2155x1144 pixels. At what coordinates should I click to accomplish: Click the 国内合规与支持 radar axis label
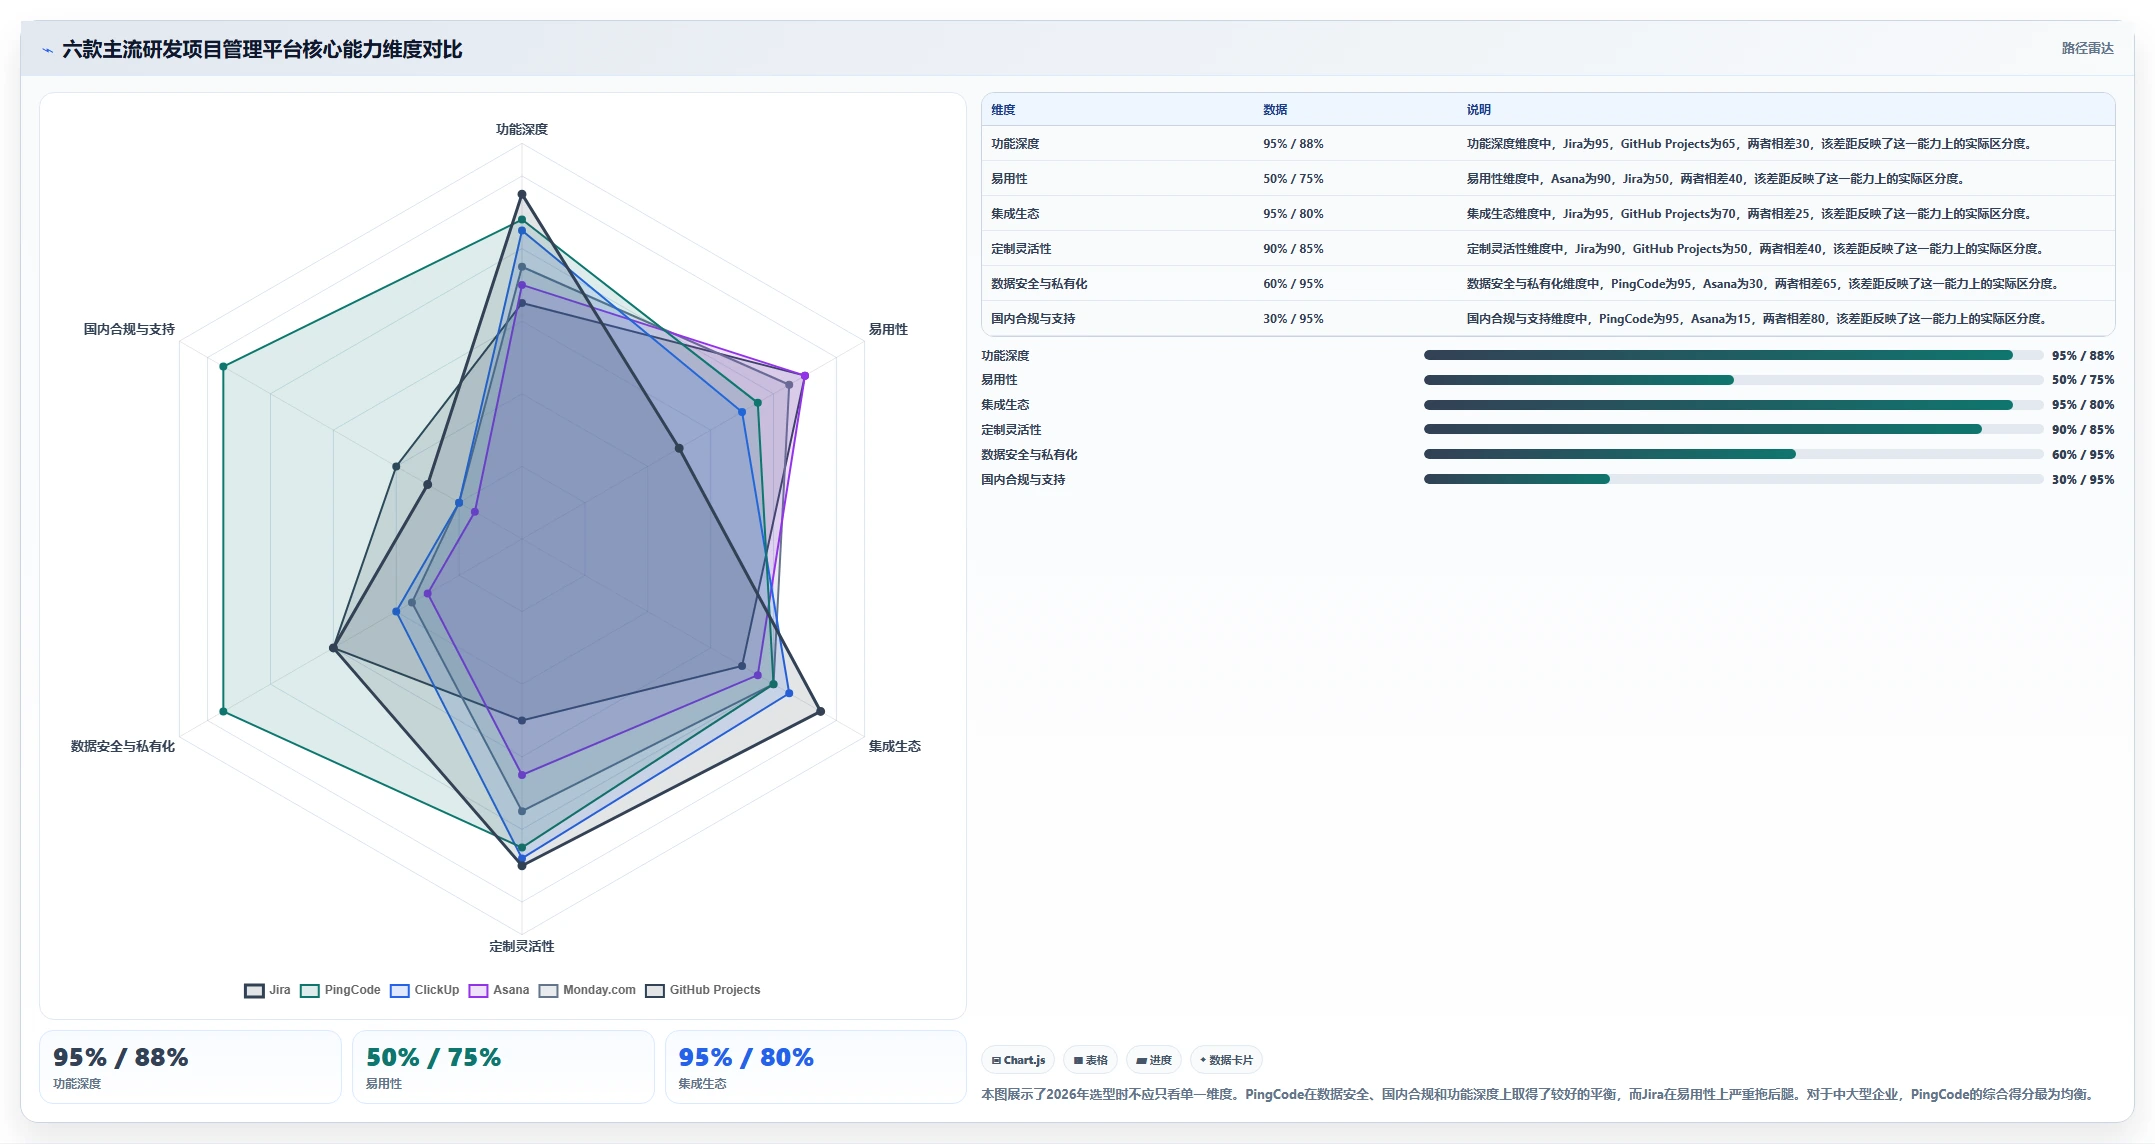coord(129,329)
